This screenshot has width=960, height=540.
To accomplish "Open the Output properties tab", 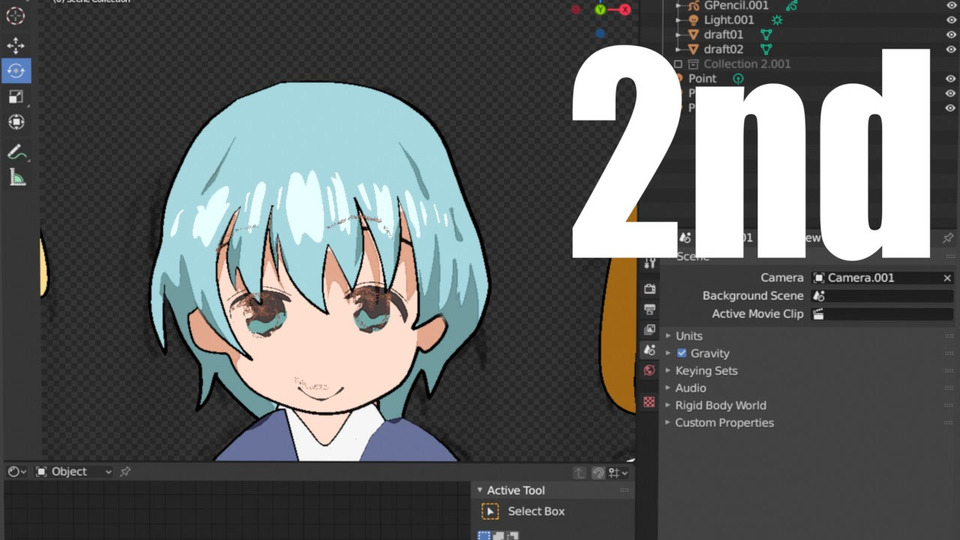I will click(650, 309).
